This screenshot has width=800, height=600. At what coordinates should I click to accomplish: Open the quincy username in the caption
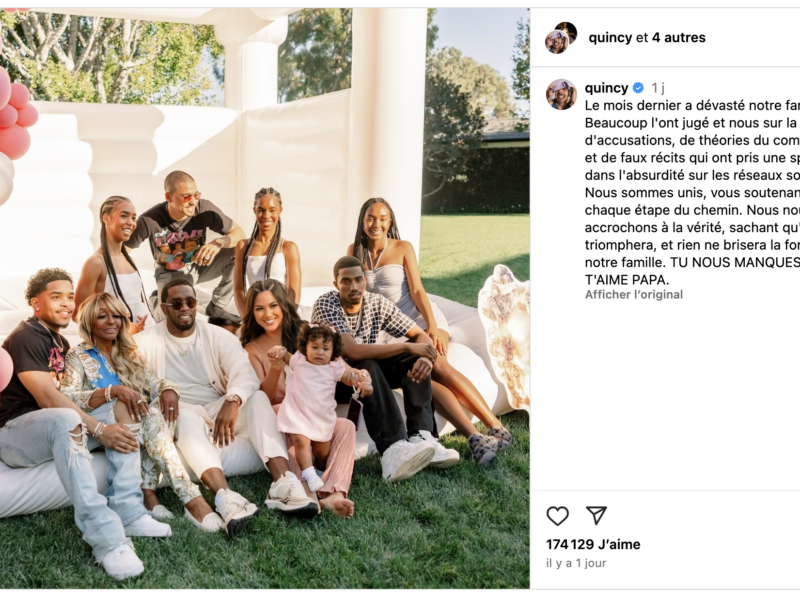coord(606,88)
